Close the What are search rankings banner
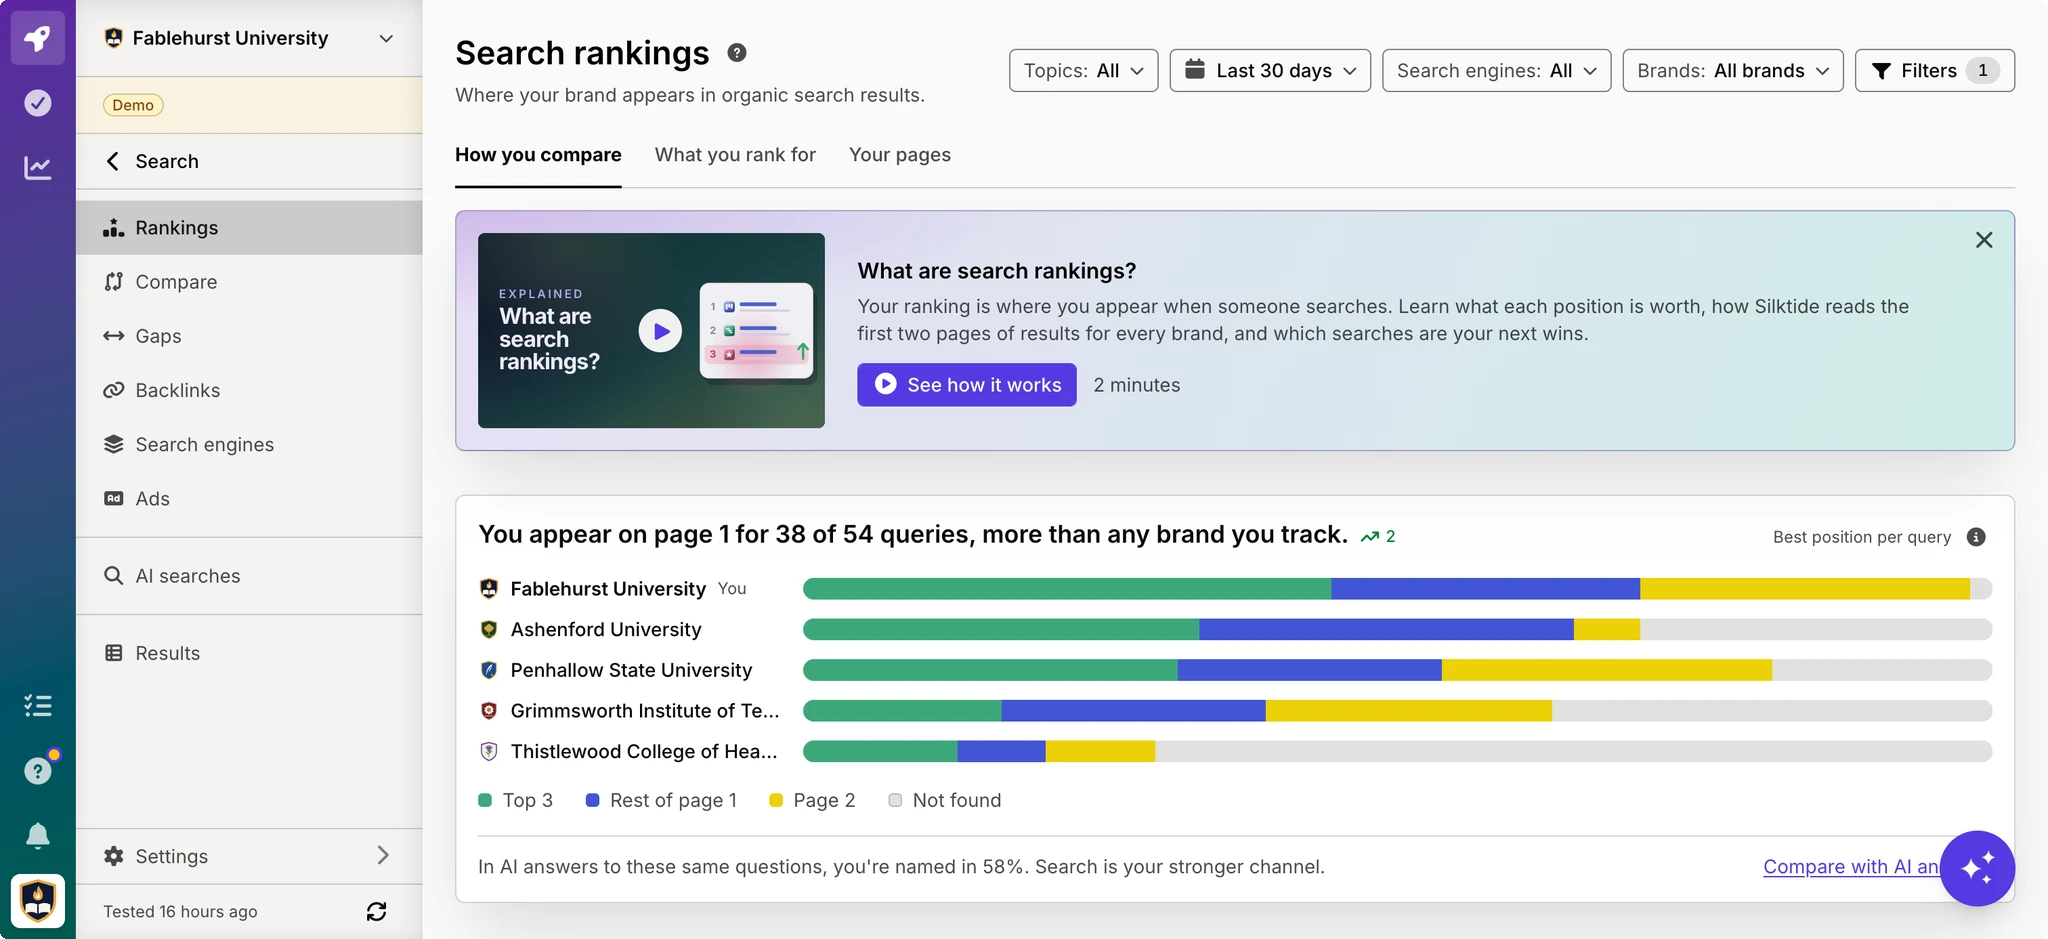Screen dimensions: 2048x939 [x=1984, y=240]
